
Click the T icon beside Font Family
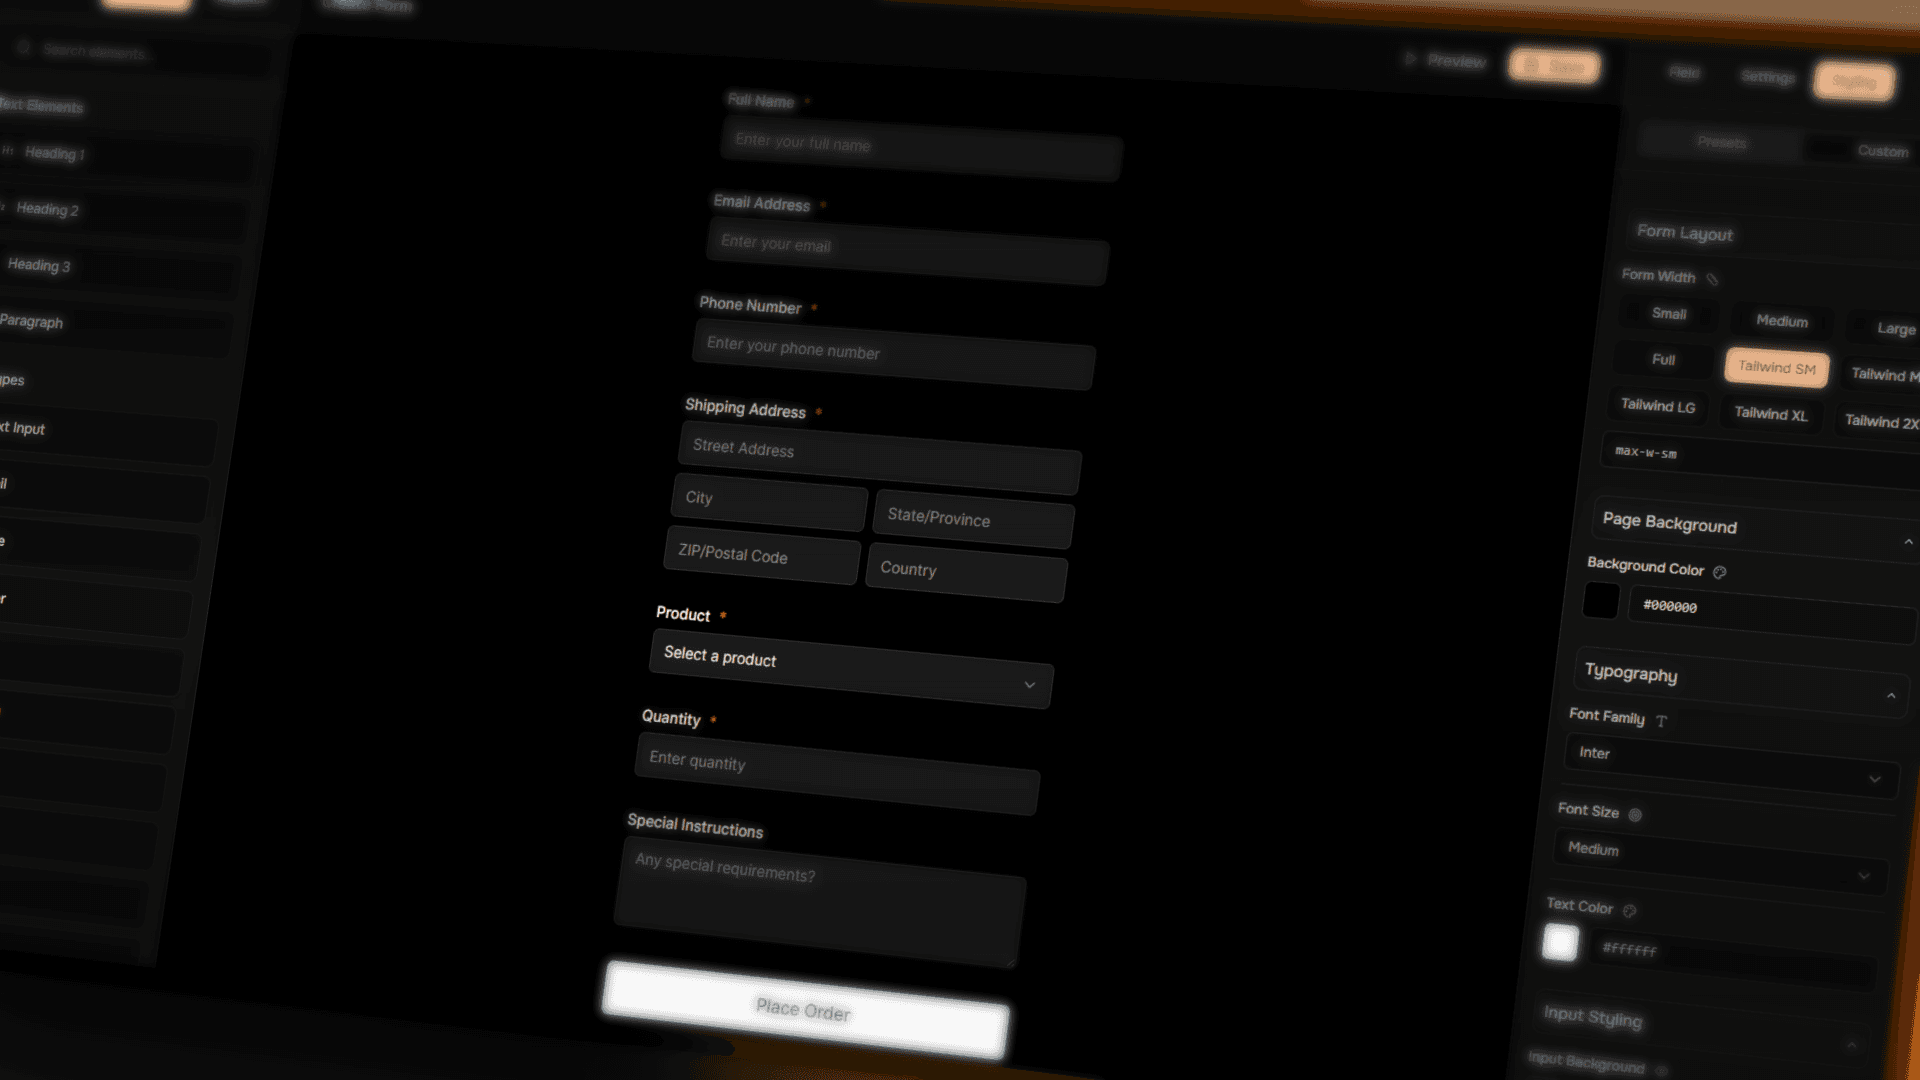click(x=1661, y=721)
